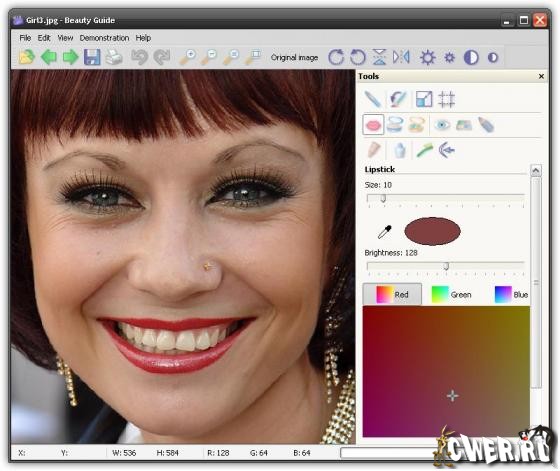Switch to the Green color tab

(451, 295)
